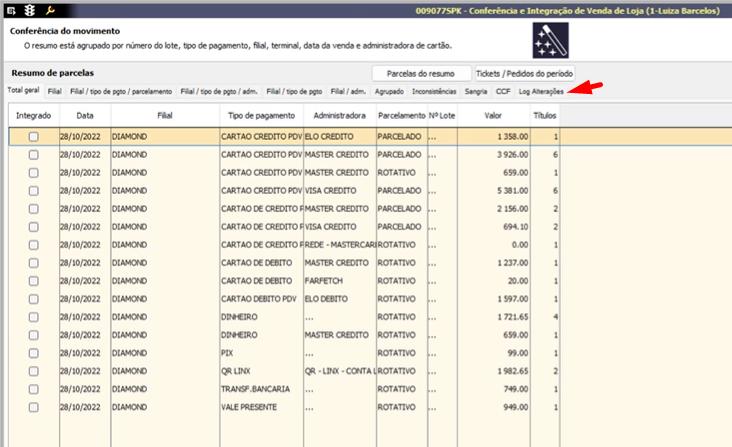The width and height of the screenshot is (732, 447).
Task: Tick Integrado checkbox for ELO CREDITO row
Action: [34, 136]
